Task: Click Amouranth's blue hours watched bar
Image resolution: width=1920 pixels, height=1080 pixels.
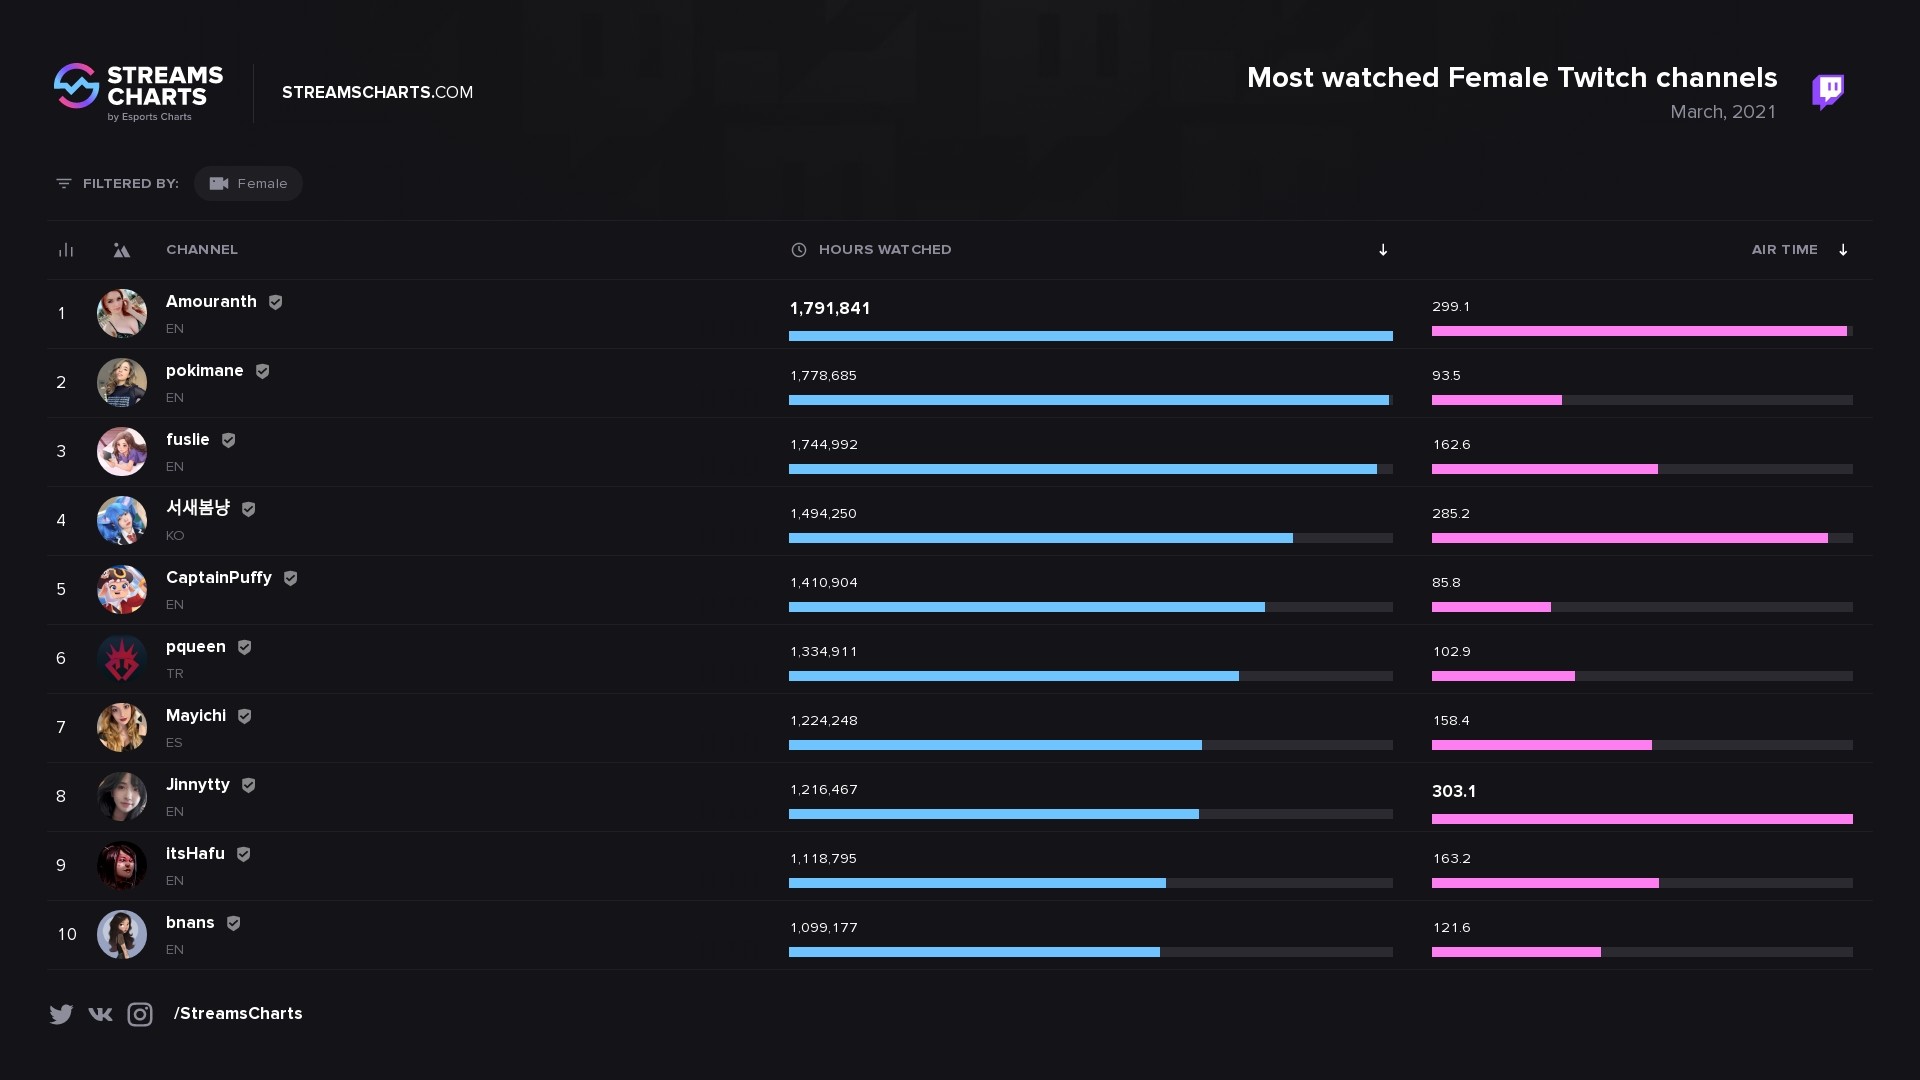Action: [1091, 336]
